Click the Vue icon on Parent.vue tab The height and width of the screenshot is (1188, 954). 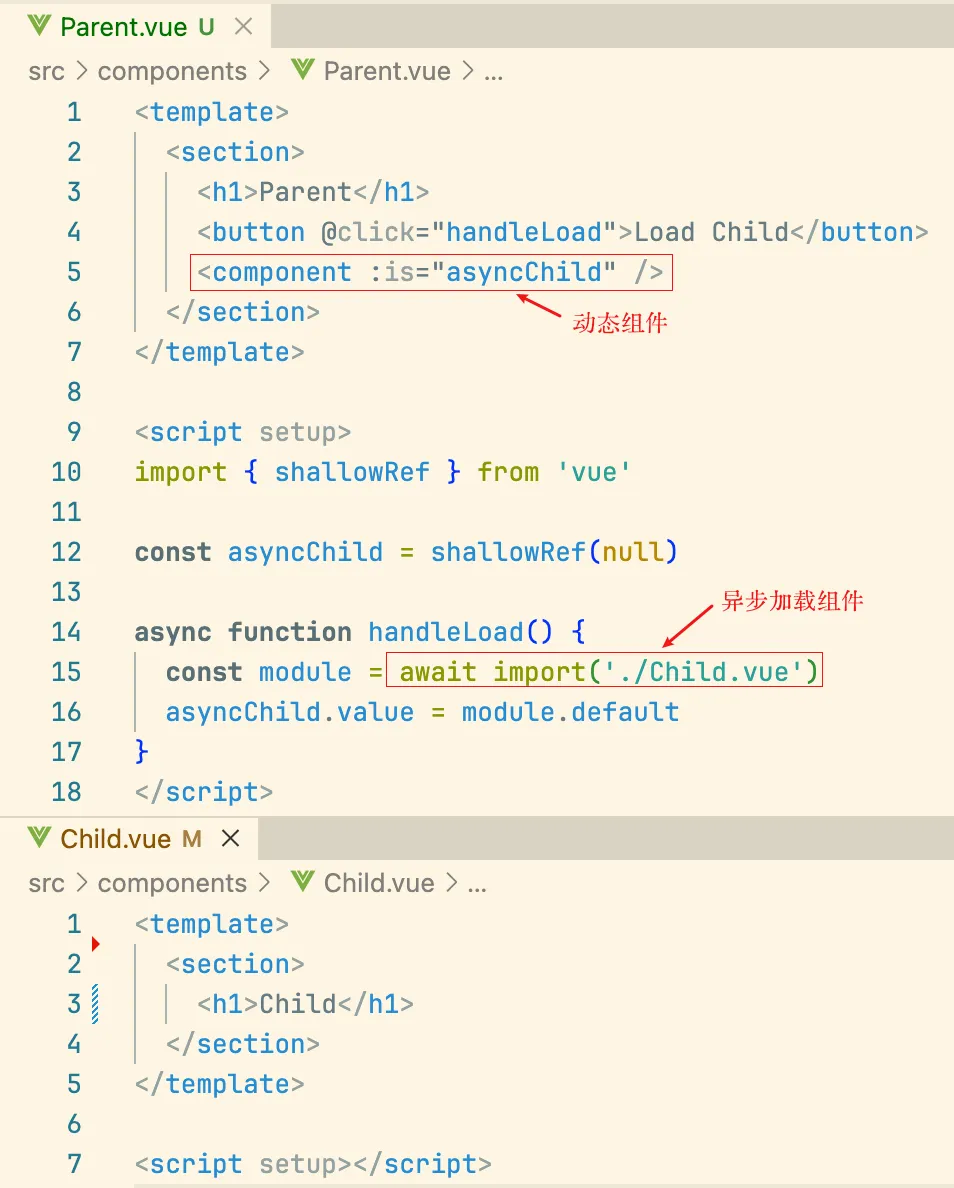pyautogui.click(x=39, y=27)
